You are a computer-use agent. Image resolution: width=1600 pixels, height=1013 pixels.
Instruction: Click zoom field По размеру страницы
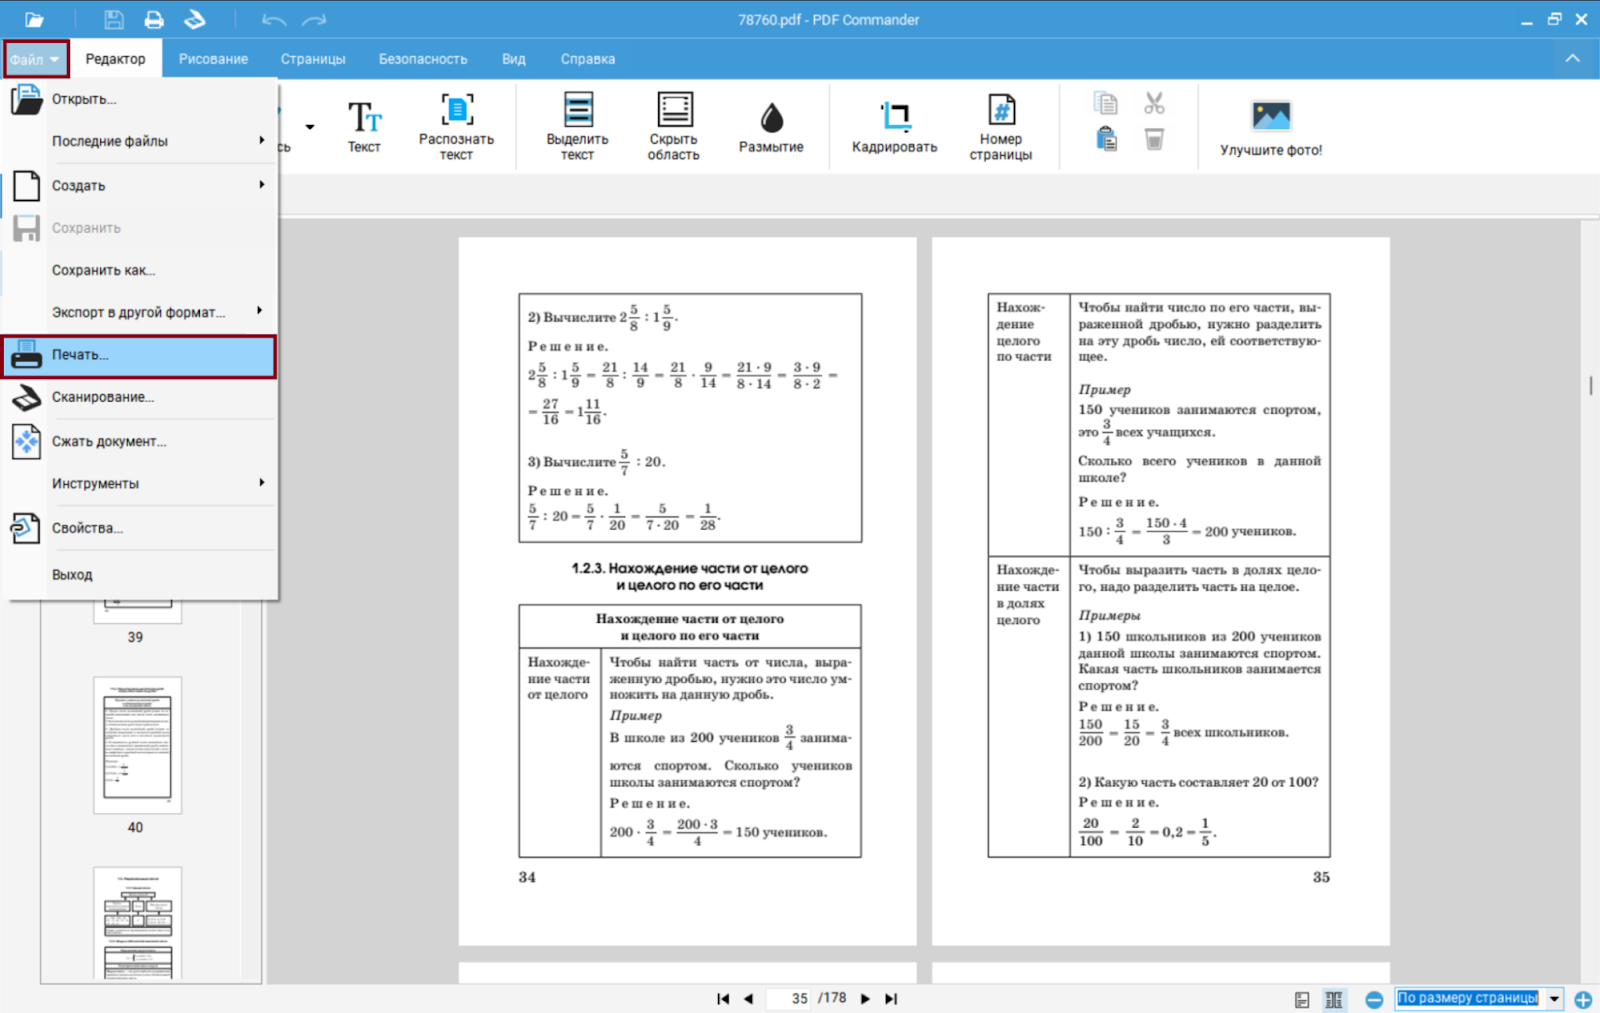pyautogui.click(x=1468, y=998)
